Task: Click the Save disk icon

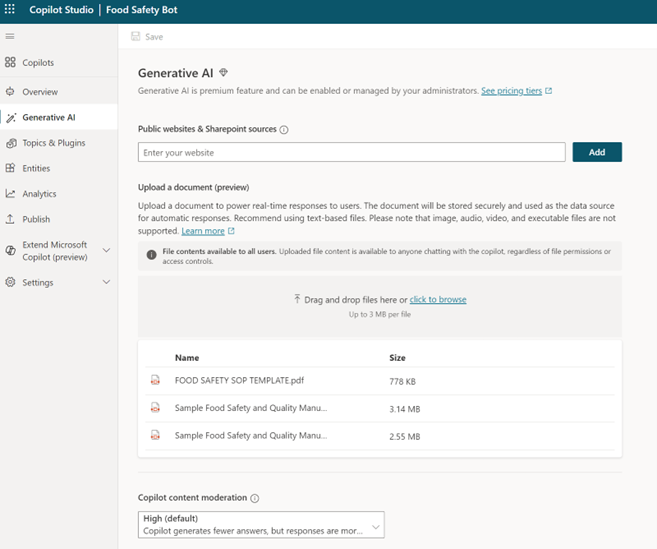Action: pos(135,36)
